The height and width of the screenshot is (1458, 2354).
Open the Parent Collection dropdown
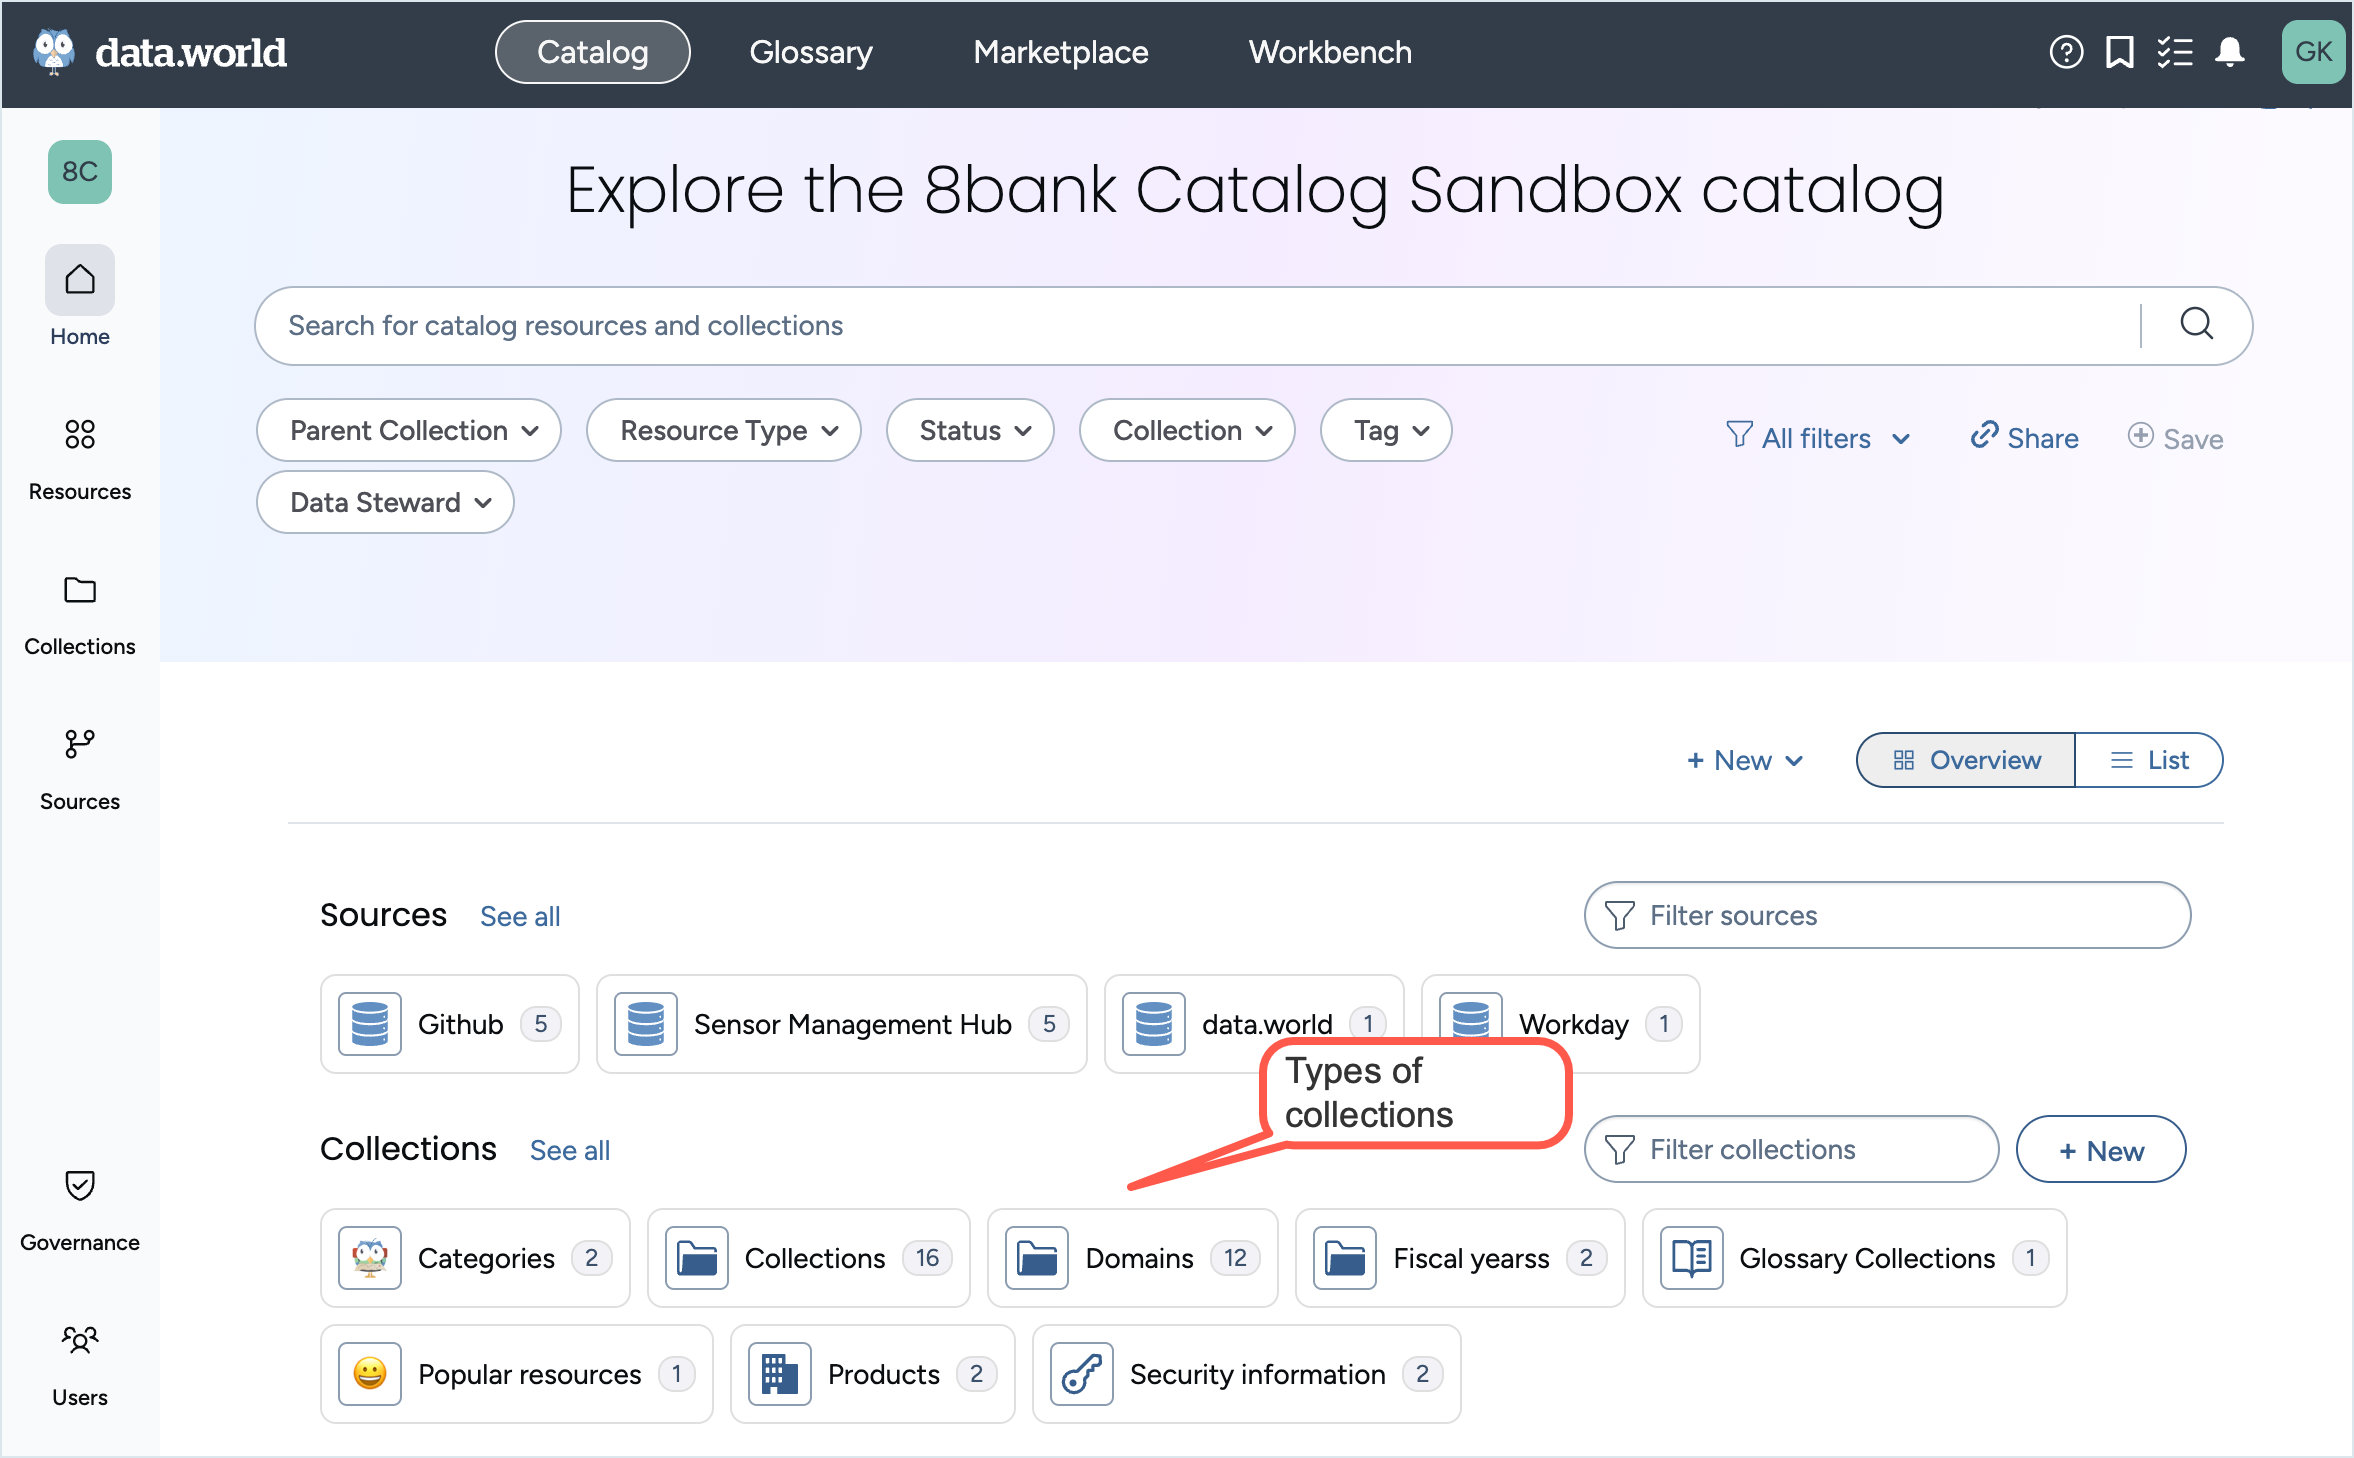[x=409, y=430]
